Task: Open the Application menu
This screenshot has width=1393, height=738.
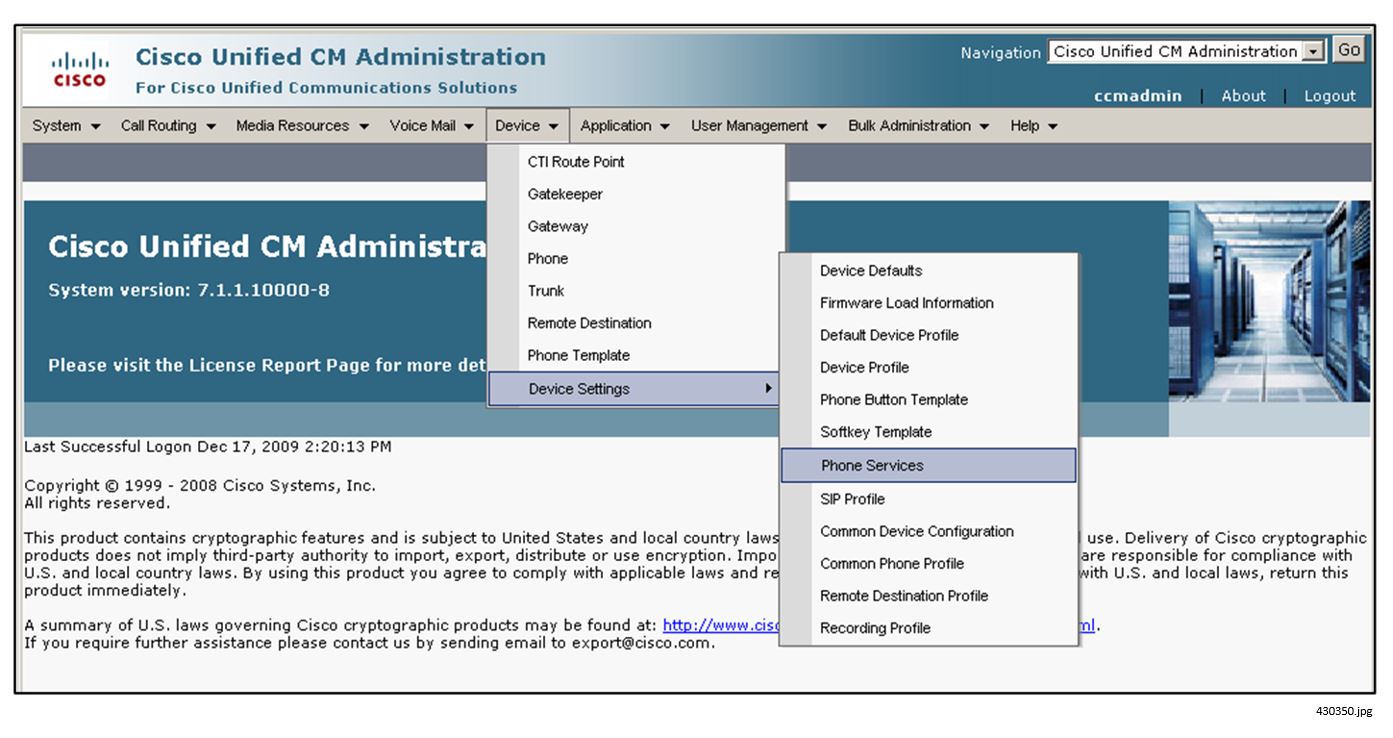Action: [x=625, y=126]
